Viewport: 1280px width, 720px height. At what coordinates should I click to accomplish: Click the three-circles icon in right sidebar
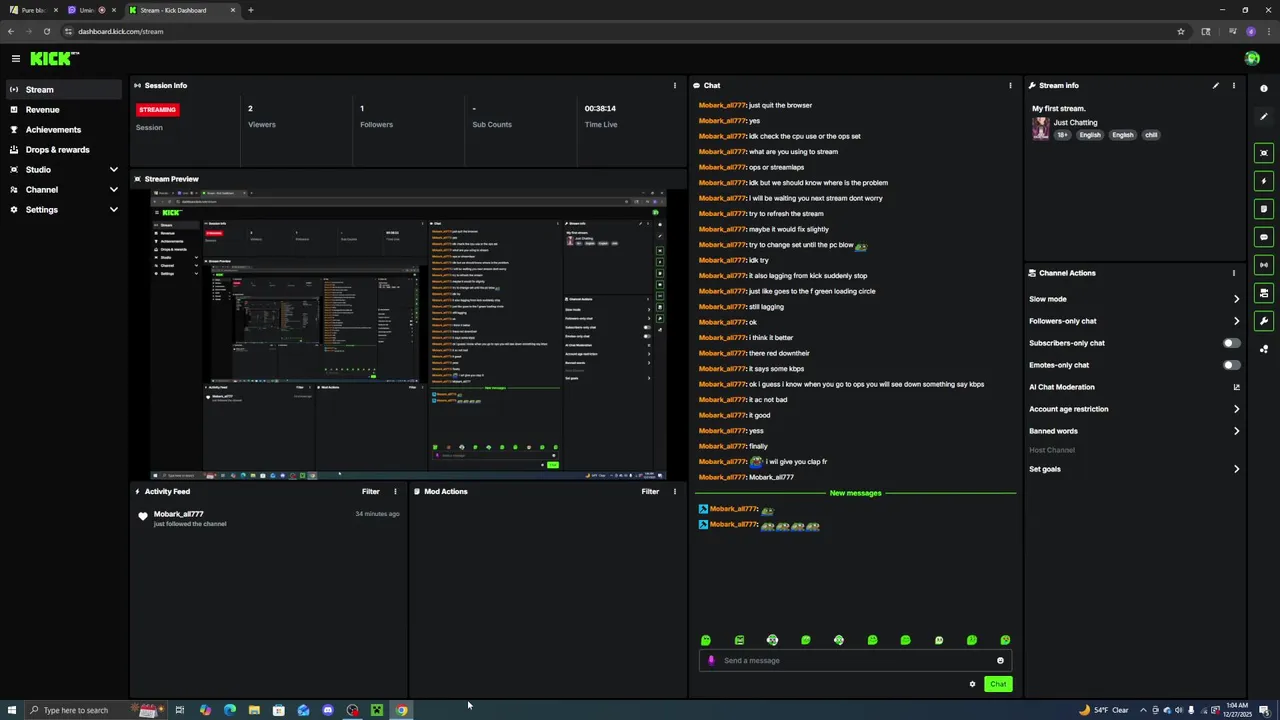[x=1264, y=349]
